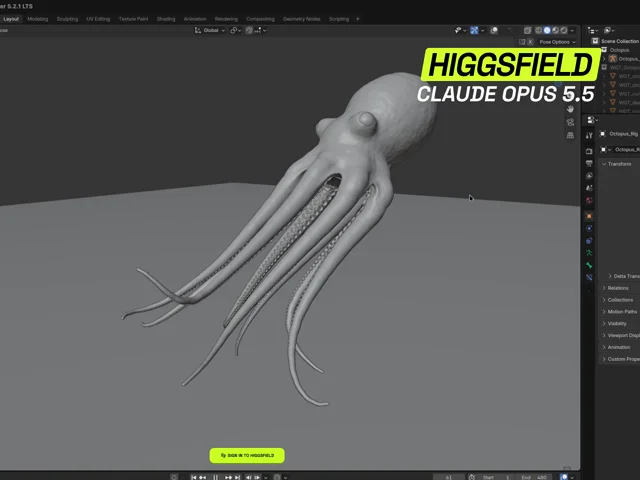This screenshot has width=640, height=480.
Task: Open the Tool properties tab
Action: (x=589, y=135)
